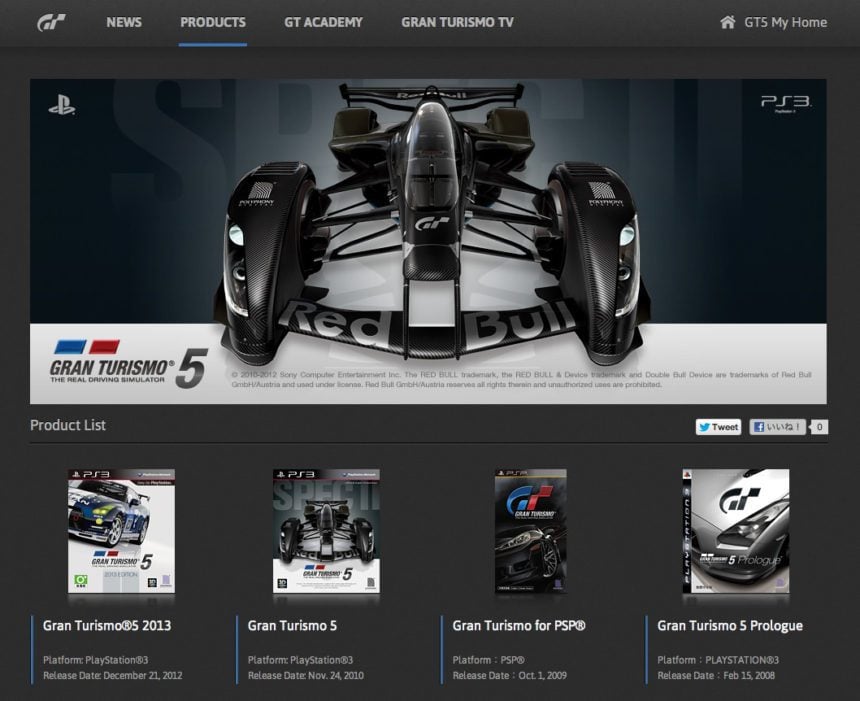Click the Platform: PSP® text
The image size is (860, 701).
[x=488, y=660]
